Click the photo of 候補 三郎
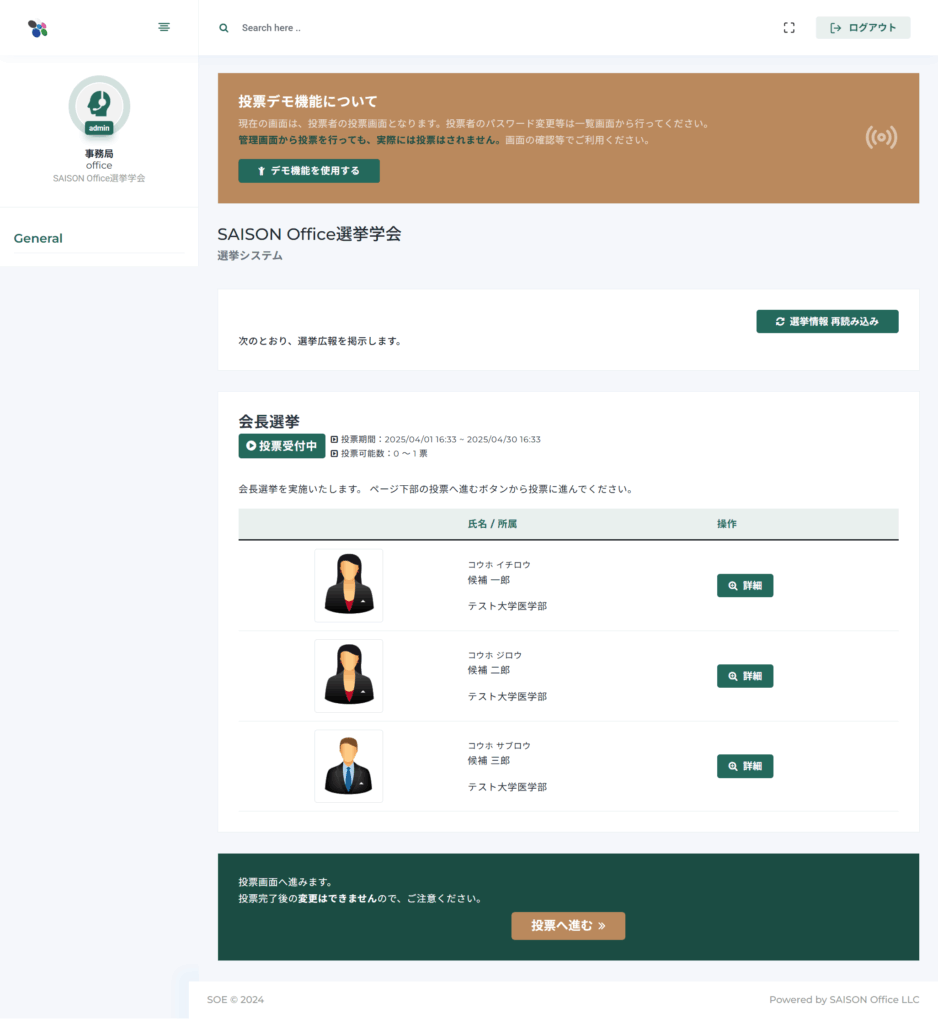Image resolution: width=938 pixels, height=1024 pixels. (x=349, y=766)
